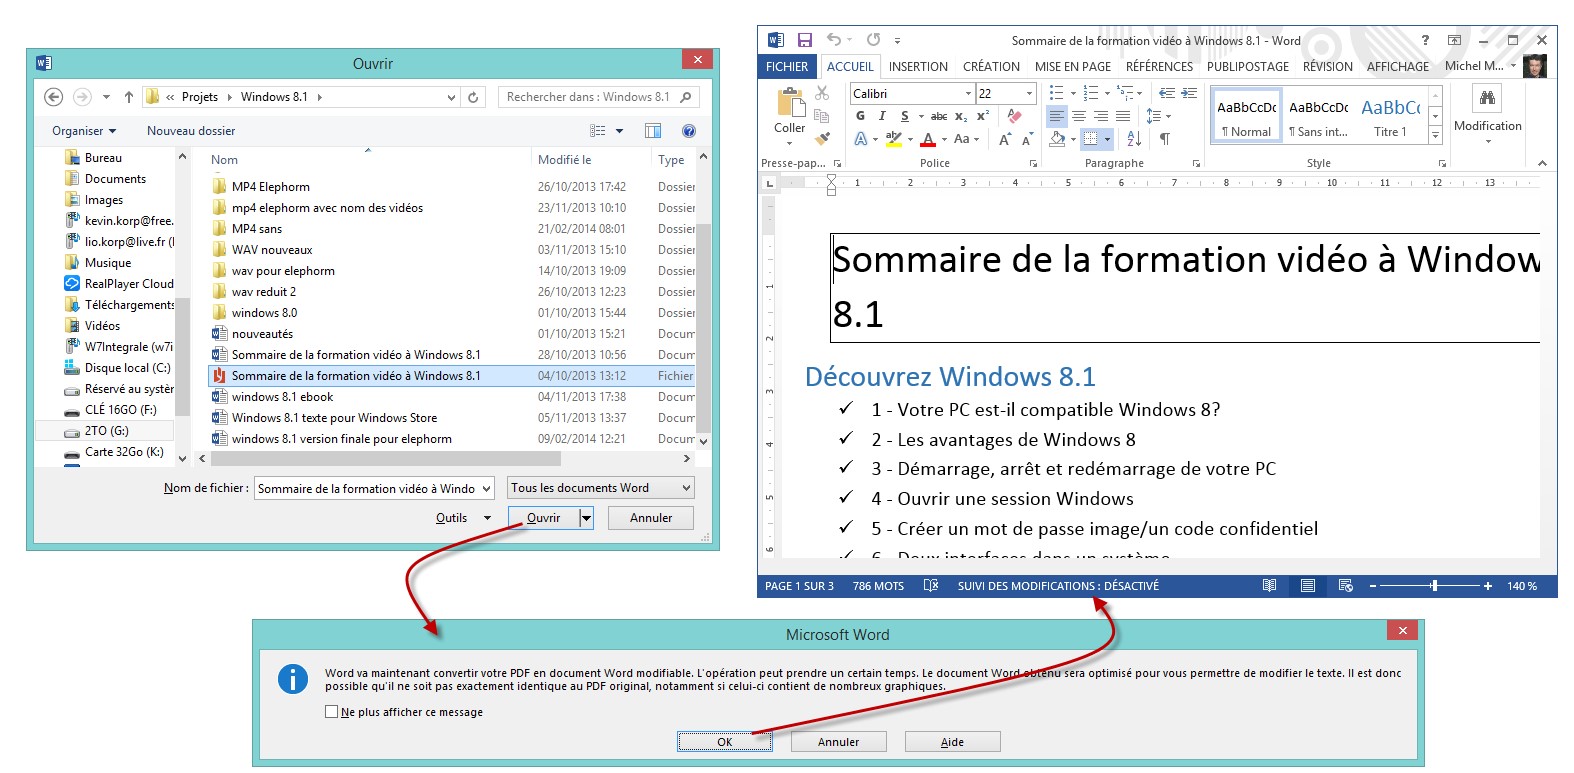This screenshot has height=773, width=1574.
Task: Select windows 8.1 ebook file
Action: (283, 397)
